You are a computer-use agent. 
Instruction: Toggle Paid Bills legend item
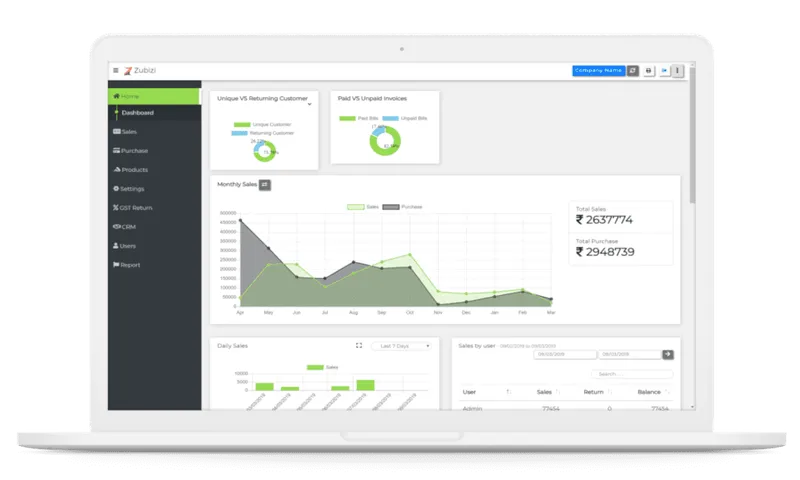(x=359, y=118)
